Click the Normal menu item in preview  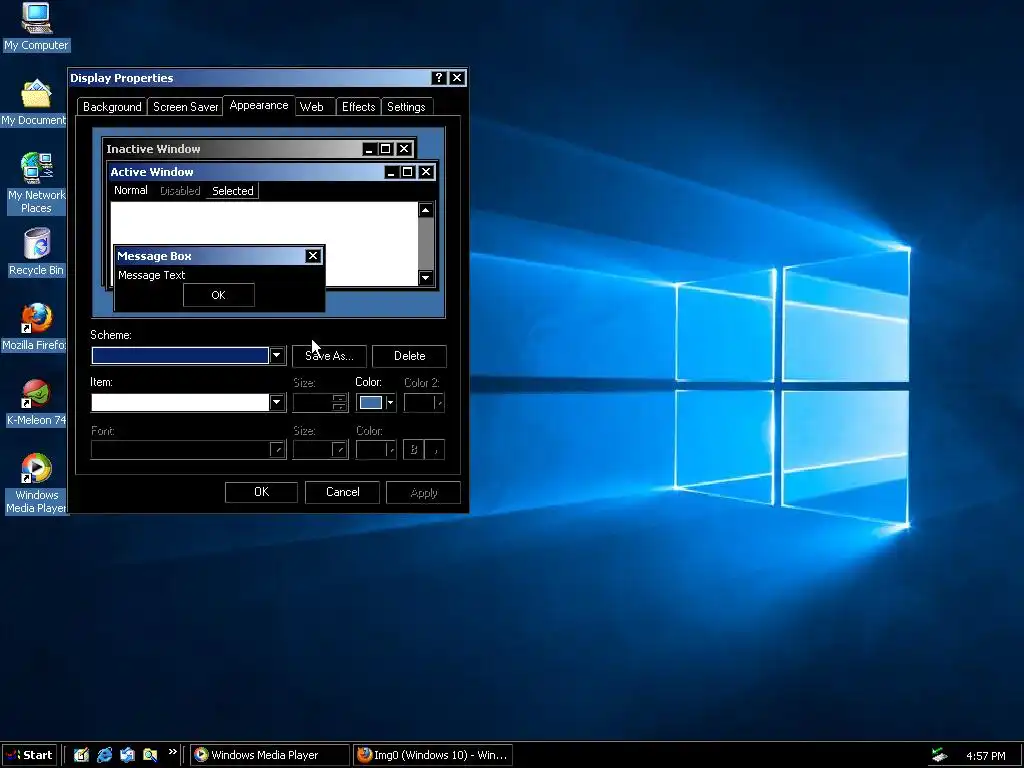pos(131,190)
